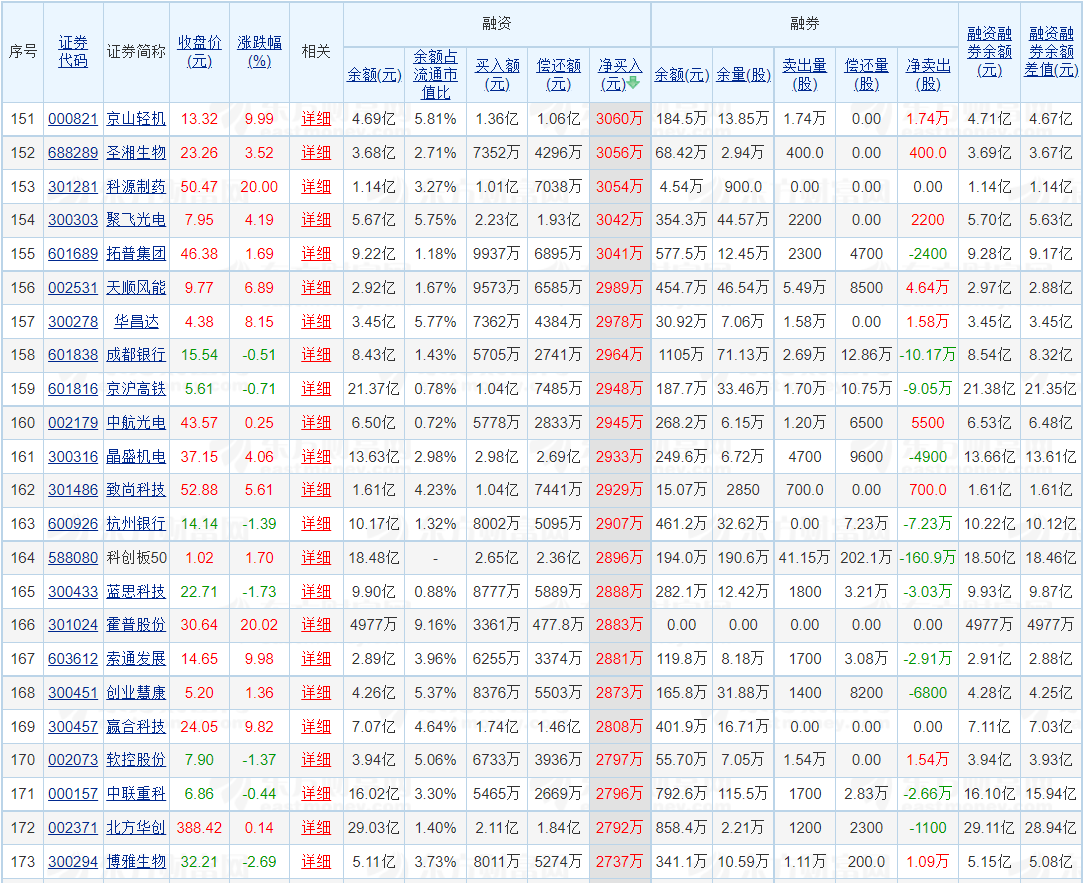1087x883 pixels.
Task: Open stock code 000821 link
Action: coord(73,119)
